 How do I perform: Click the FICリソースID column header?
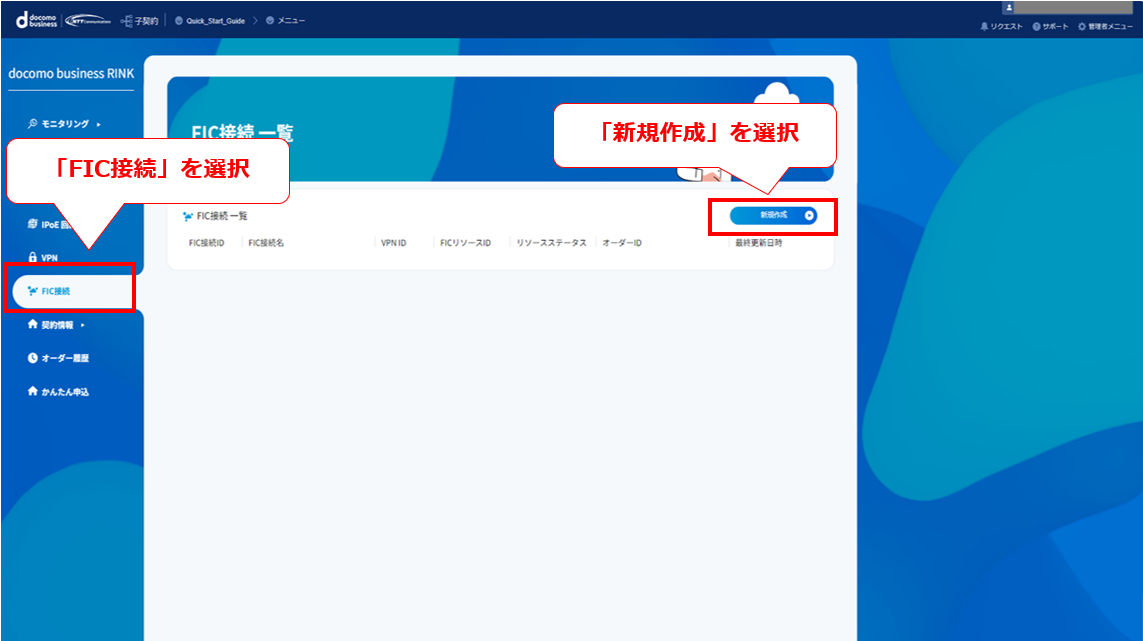(465, 243)
